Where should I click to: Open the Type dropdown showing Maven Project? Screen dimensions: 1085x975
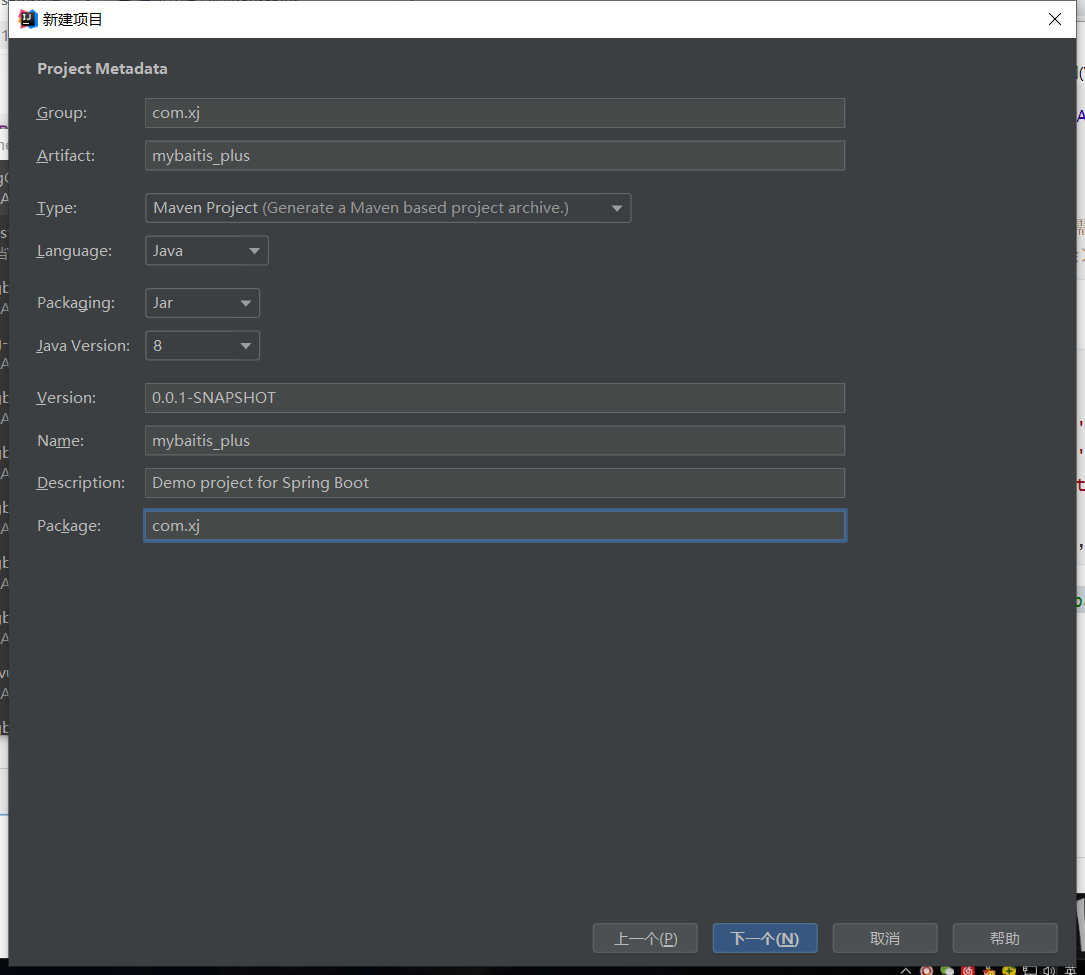pyautogui.click(x=388, y=208)
